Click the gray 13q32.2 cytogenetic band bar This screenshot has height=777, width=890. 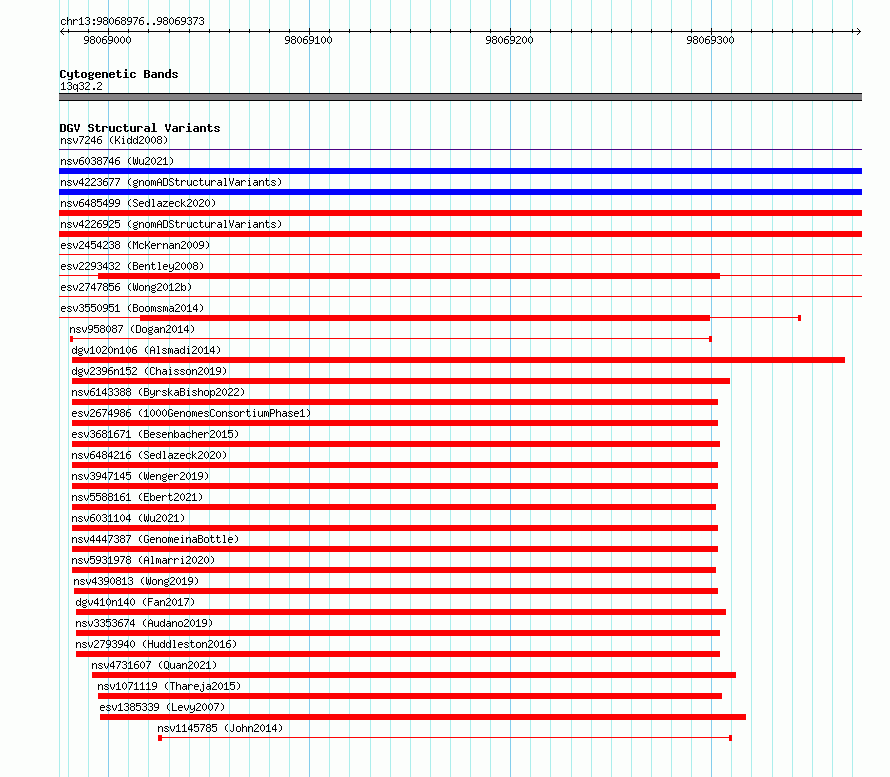tap(460, 97)
